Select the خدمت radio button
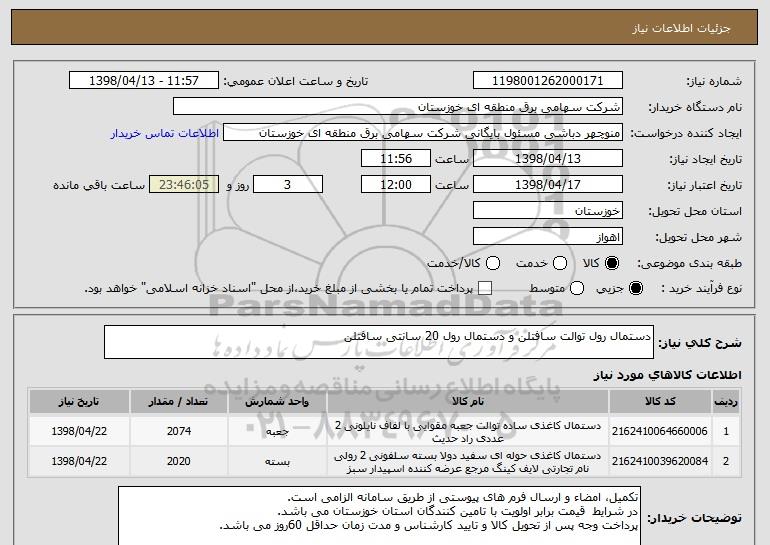 560,263
